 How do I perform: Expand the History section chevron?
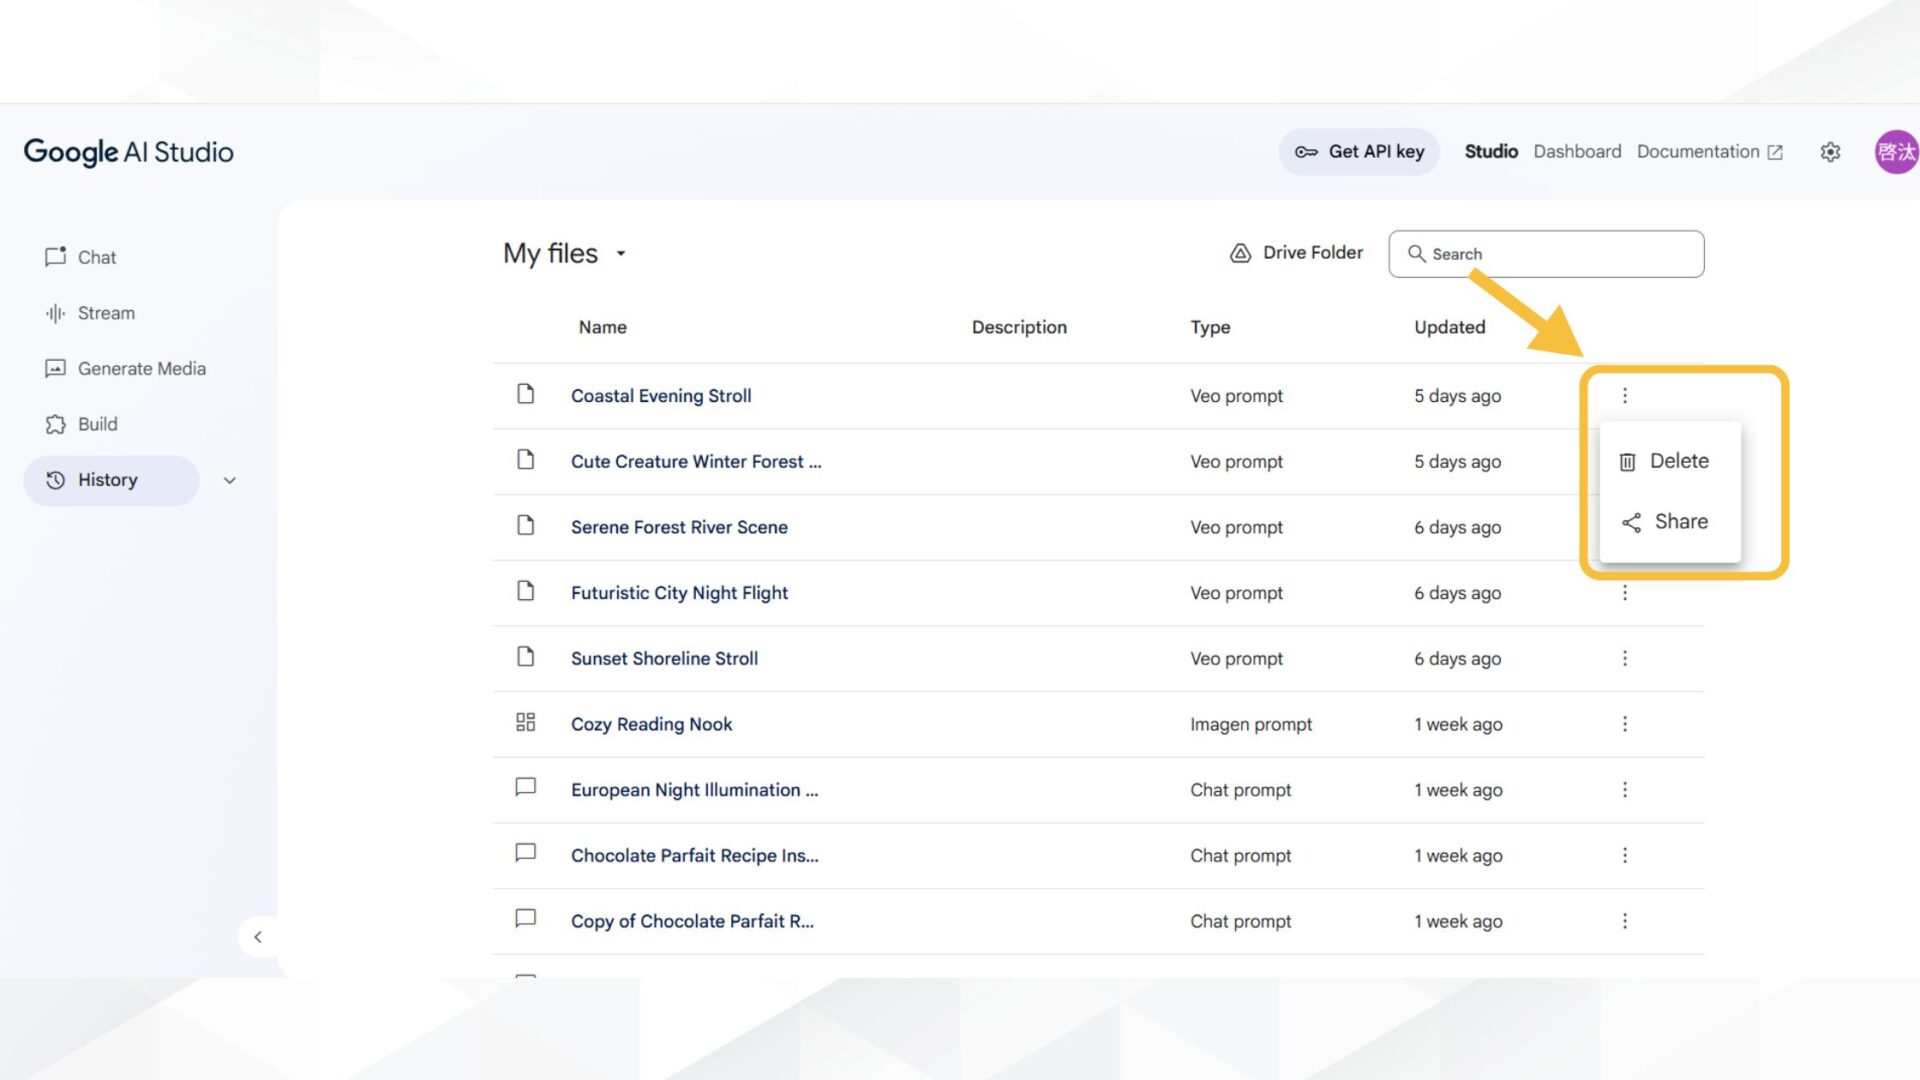point(230,481)
